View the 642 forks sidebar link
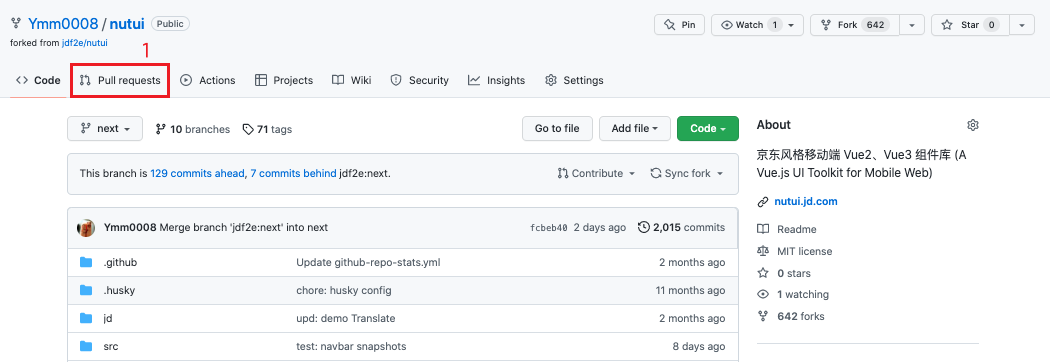The width and height of the screenshot is (1050, 362). [800, 316]
